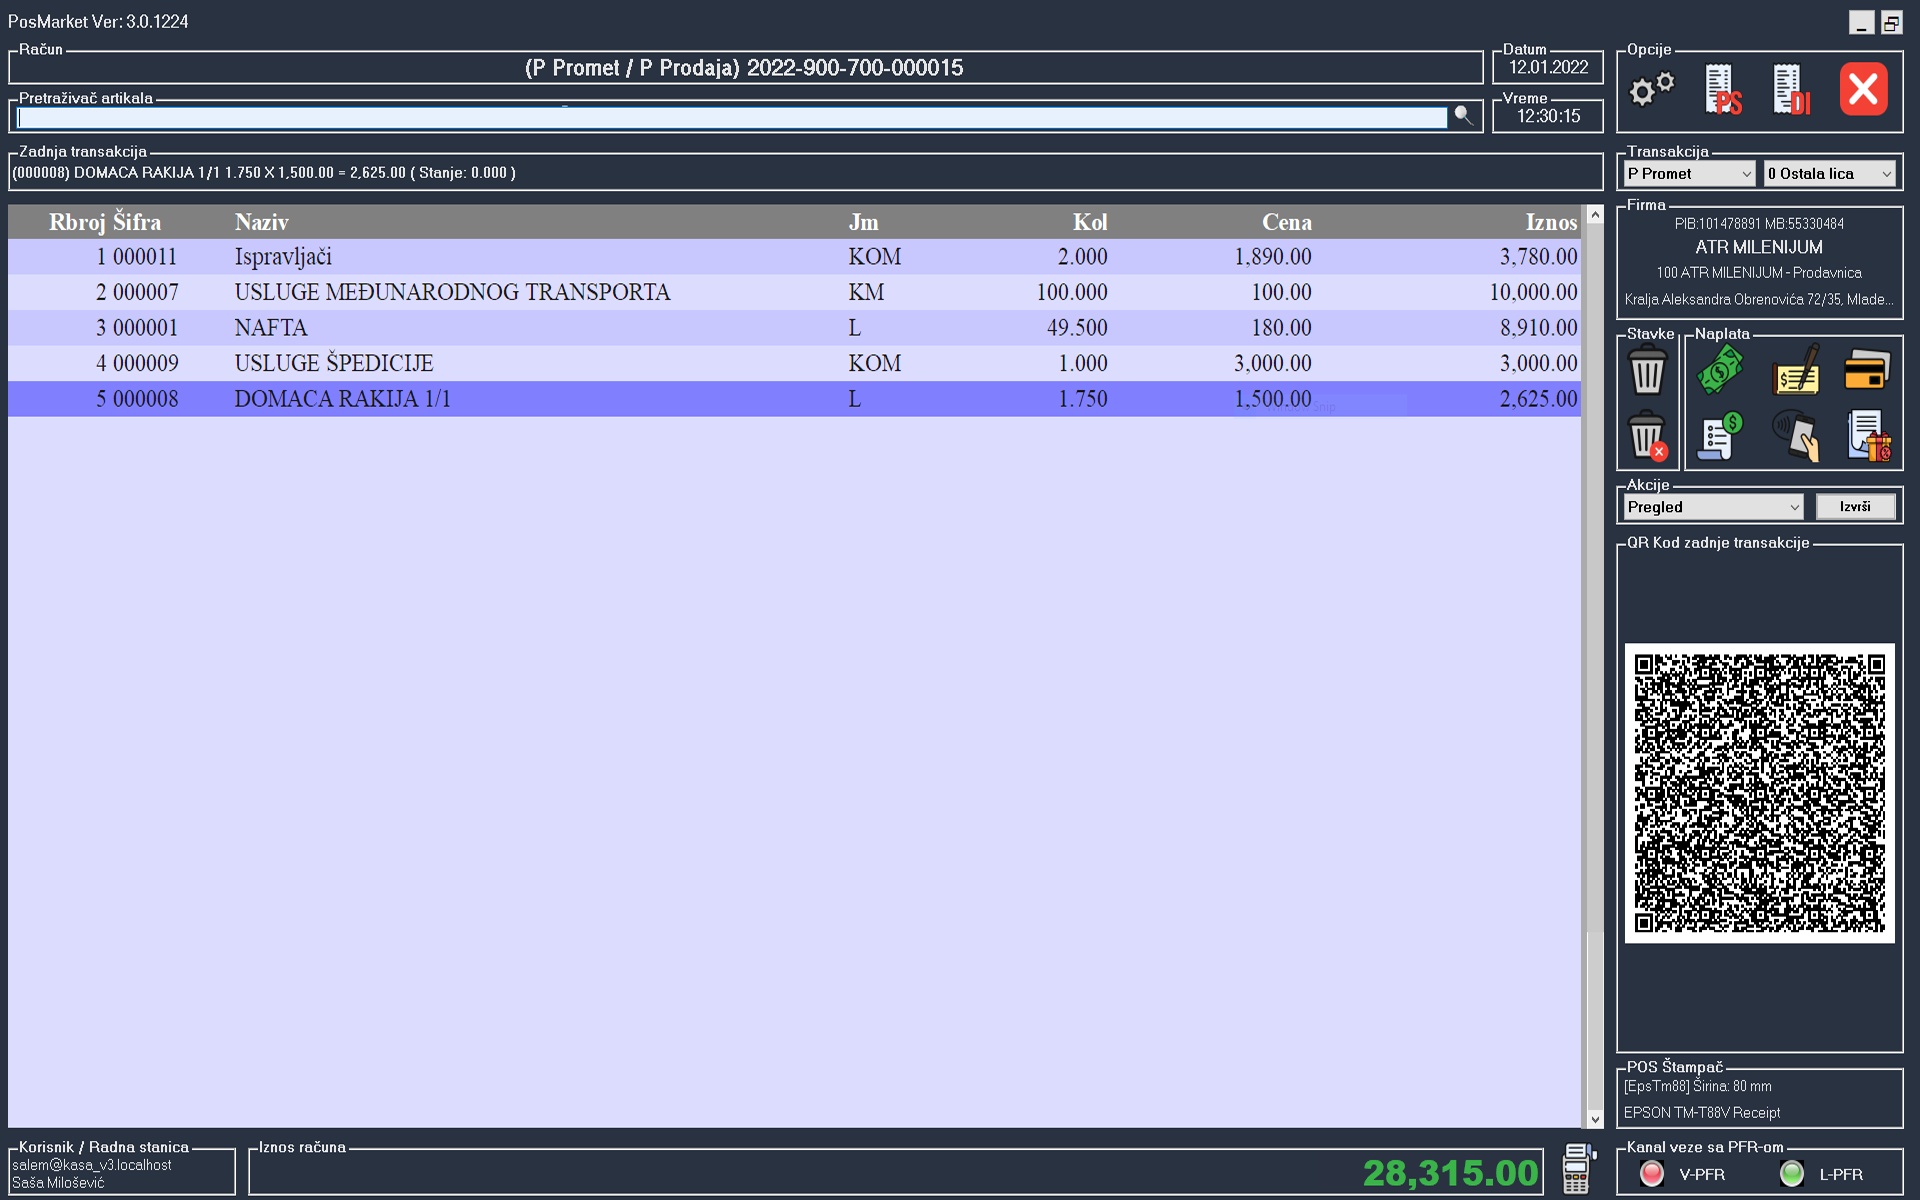This screenshot has width=1920, height=1200.
Task: Click the 49.500 quantity cell
Action: tap(1077, 328)
